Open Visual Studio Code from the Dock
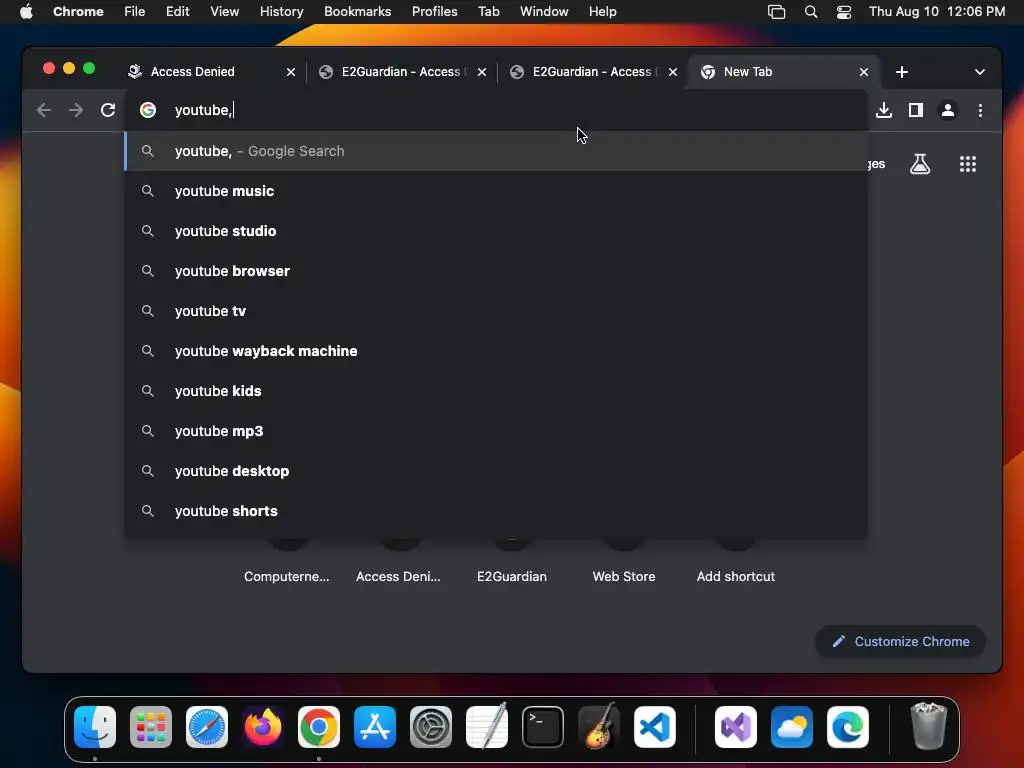This screenshot has height=768, width=1024. (x=654, y=727)
